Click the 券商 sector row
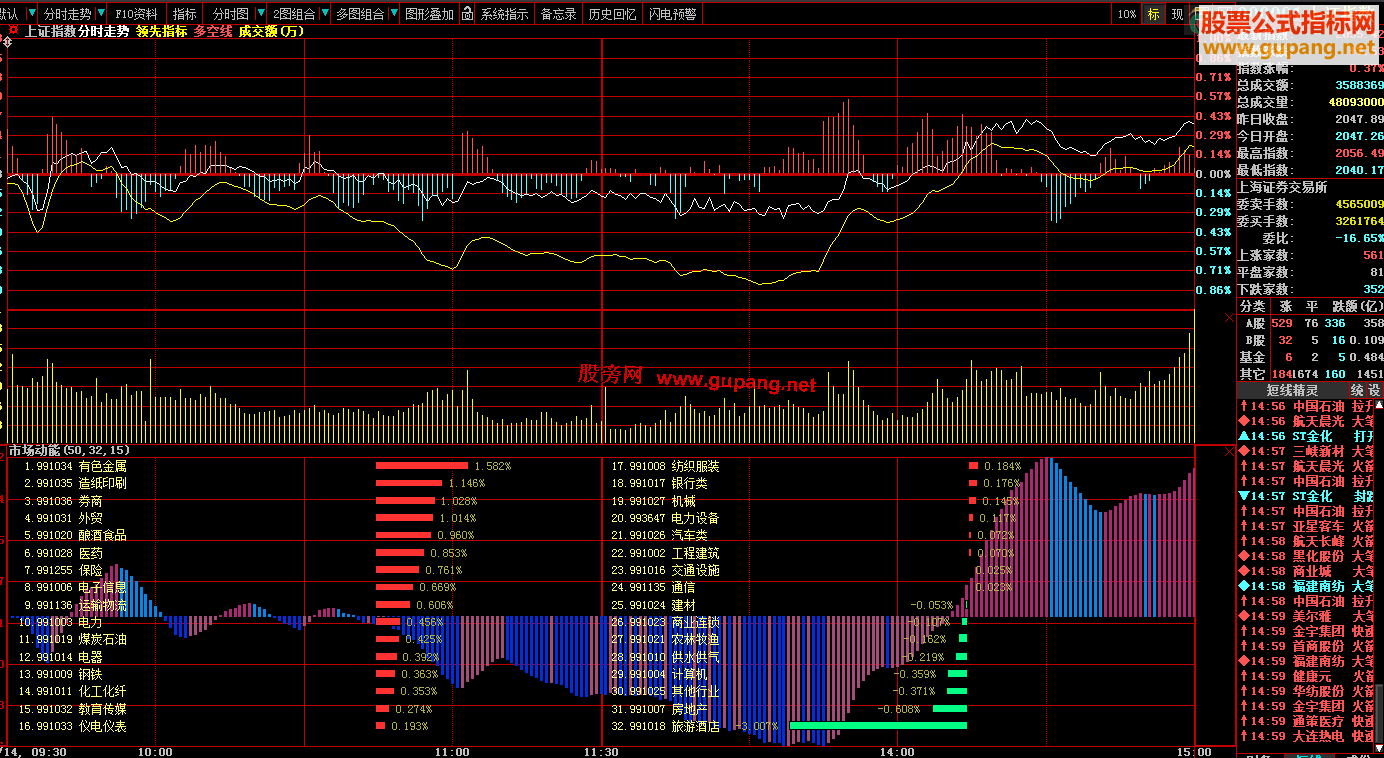 click(x=249, y=500)
